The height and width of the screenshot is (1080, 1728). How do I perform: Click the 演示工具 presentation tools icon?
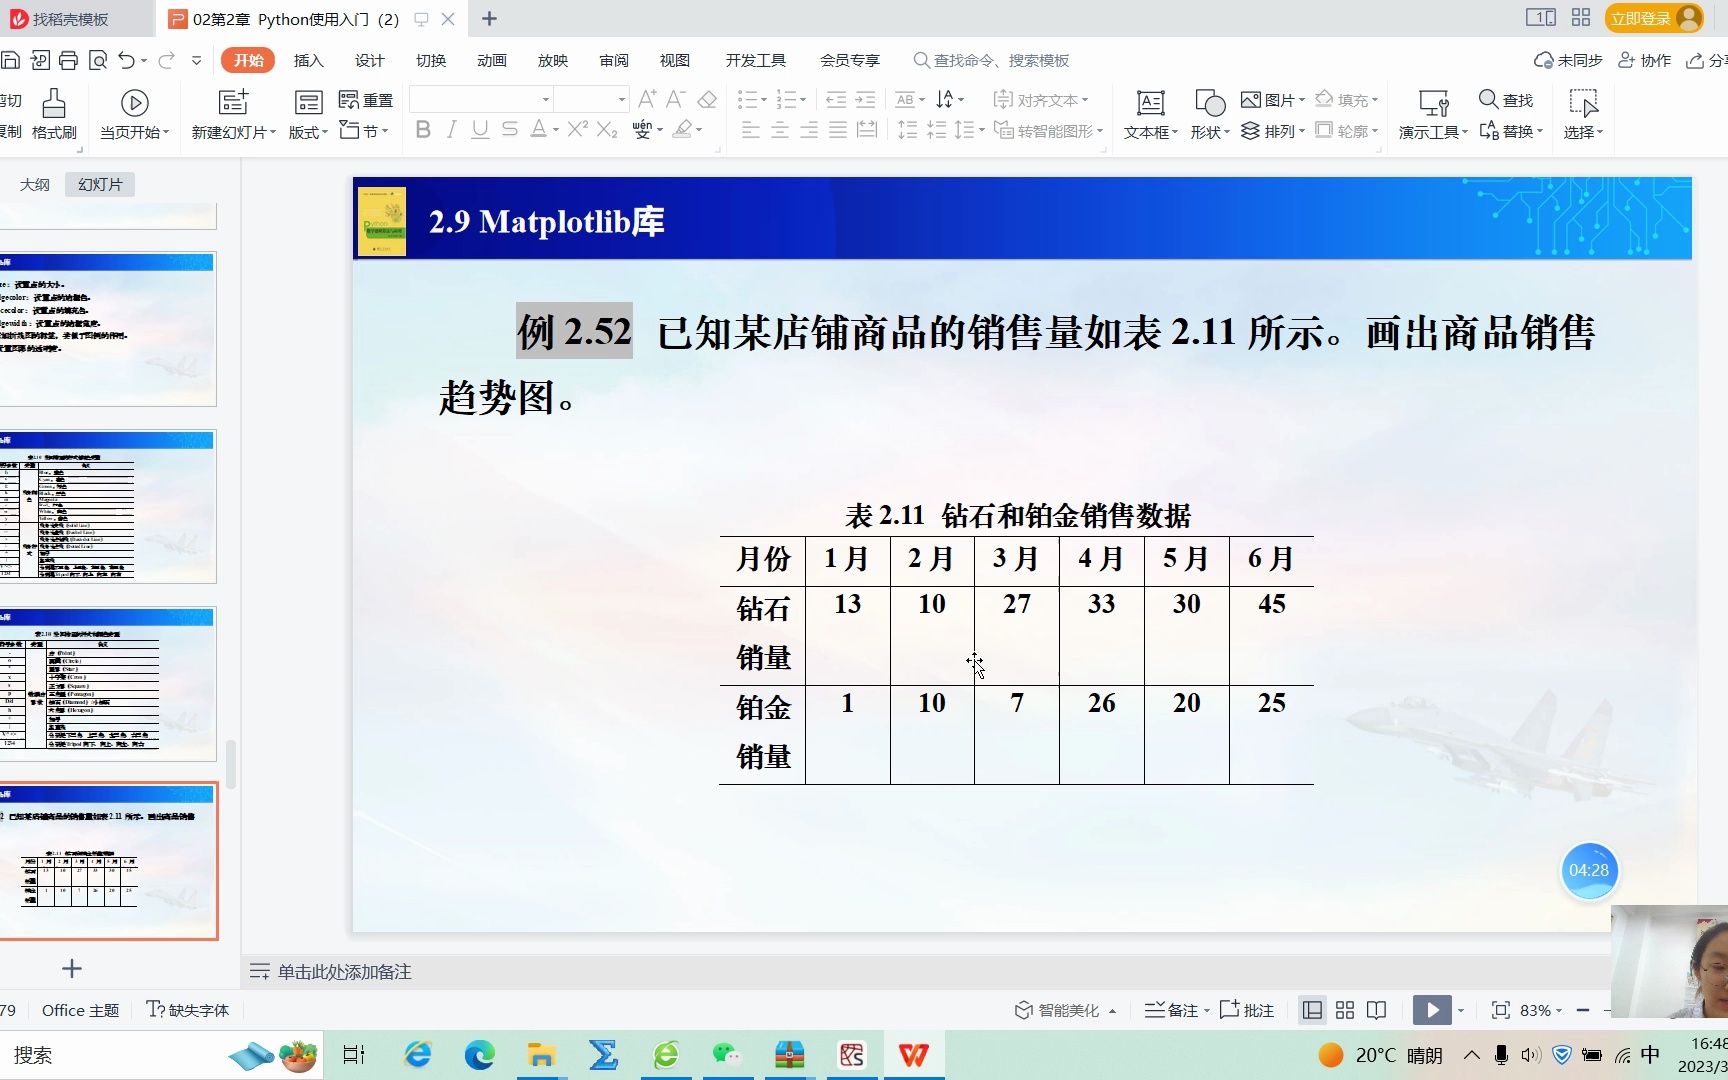point(1432,113)
